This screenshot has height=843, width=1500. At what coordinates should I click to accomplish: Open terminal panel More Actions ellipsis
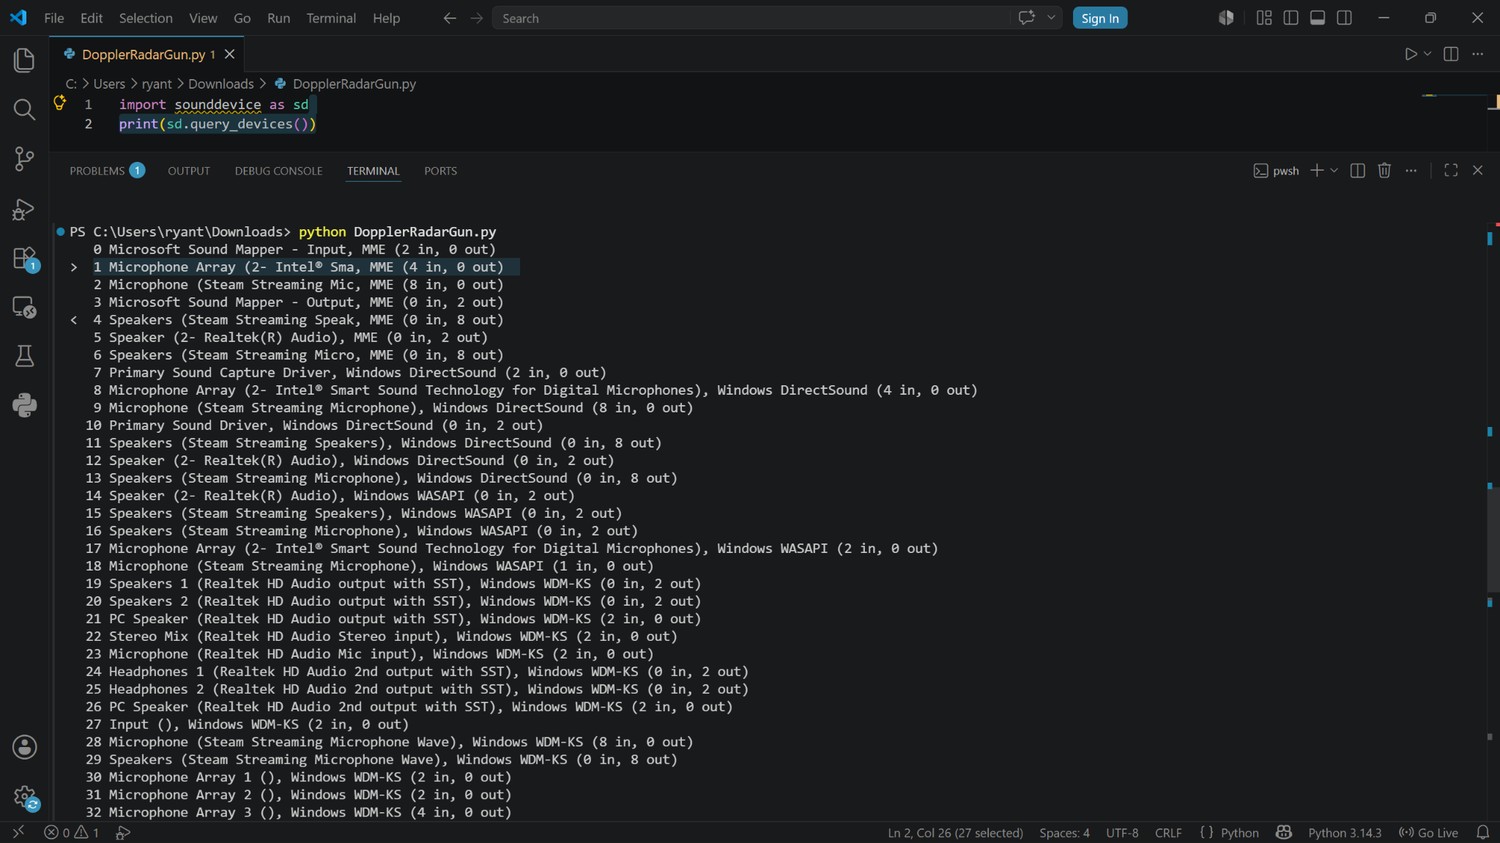(x=1411, y=171)
